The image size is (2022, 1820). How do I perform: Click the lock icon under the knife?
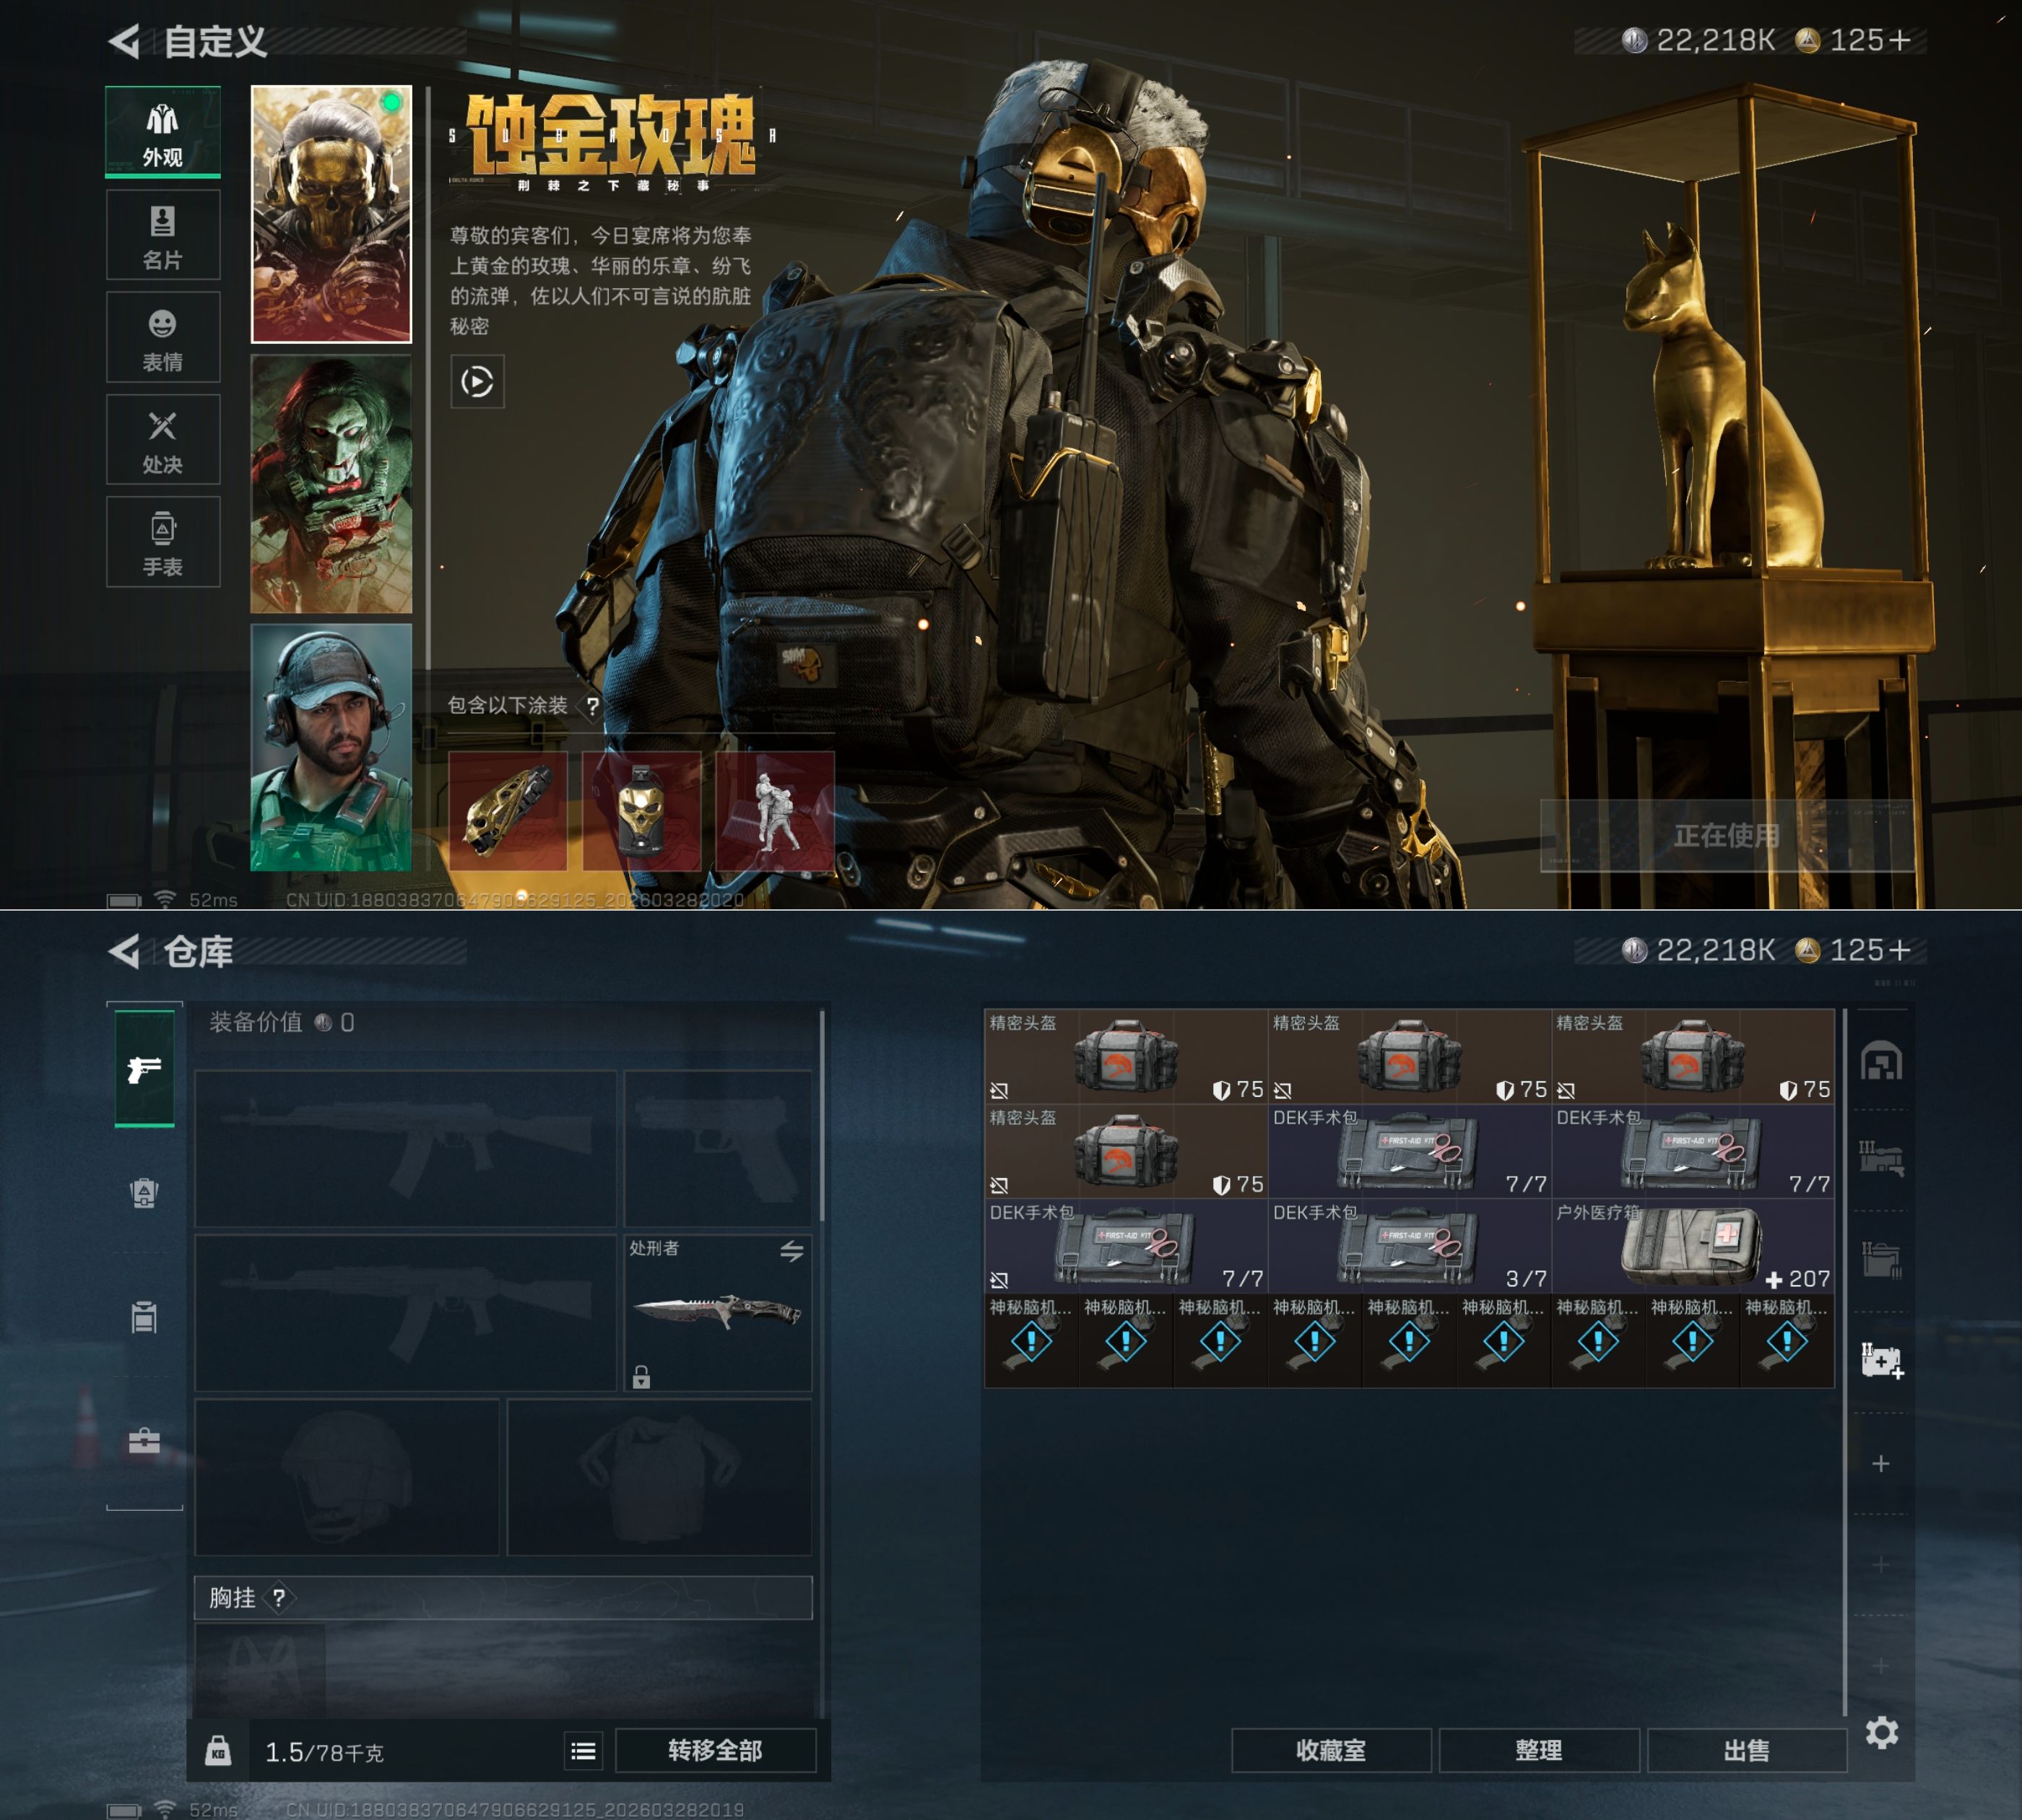(x=642, y=1378)
